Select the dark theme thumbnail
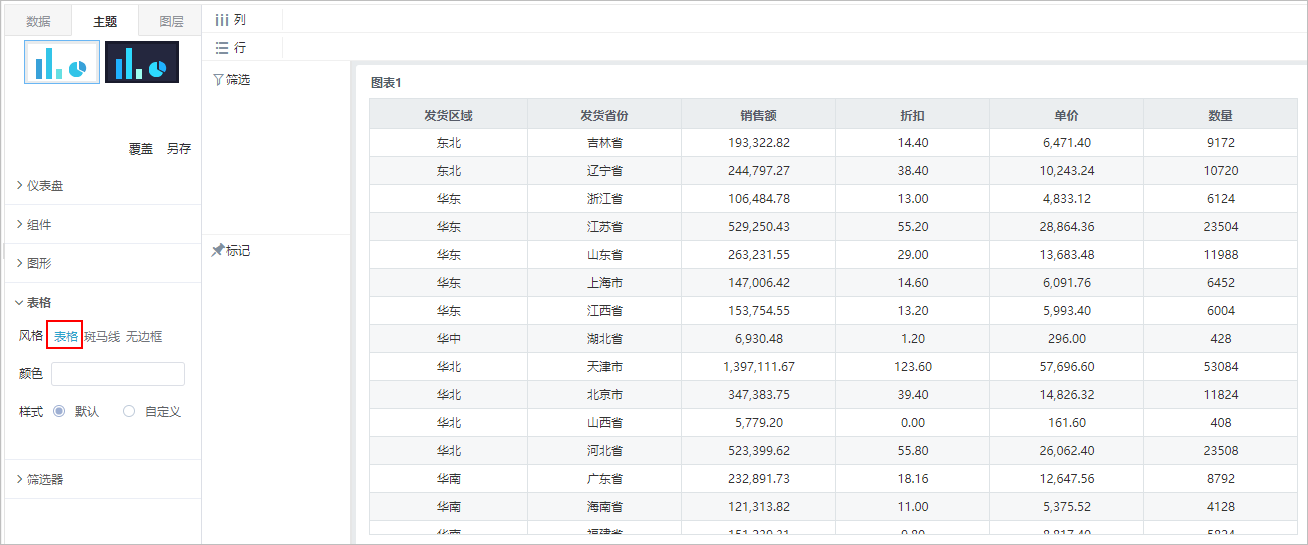Image resolution: width=1308 pixels, height=545 pixels. pyautogui.click(x=142, y=62)
